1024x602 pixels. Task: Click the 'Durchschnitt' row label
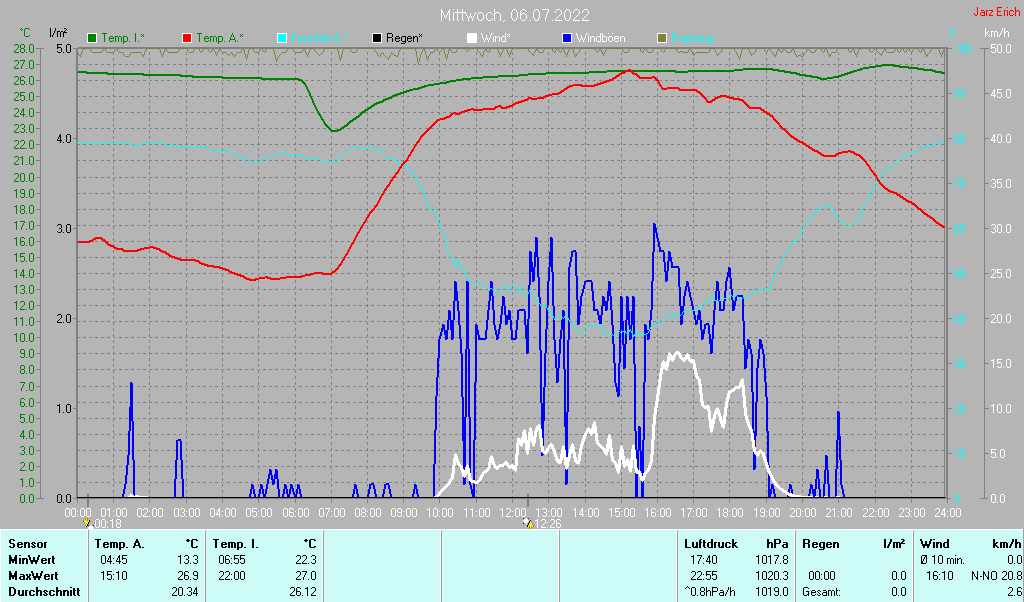click(44, 592)
